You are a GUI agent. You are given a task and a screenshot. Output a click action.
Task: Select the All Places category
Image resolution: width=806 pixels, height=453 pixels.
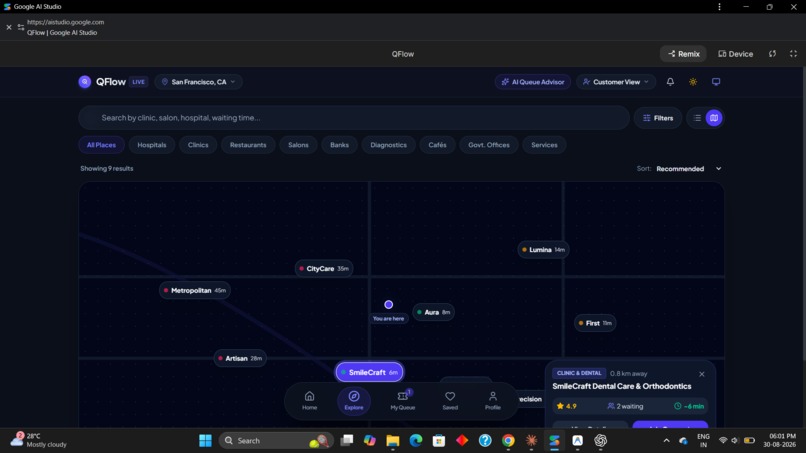101,145
